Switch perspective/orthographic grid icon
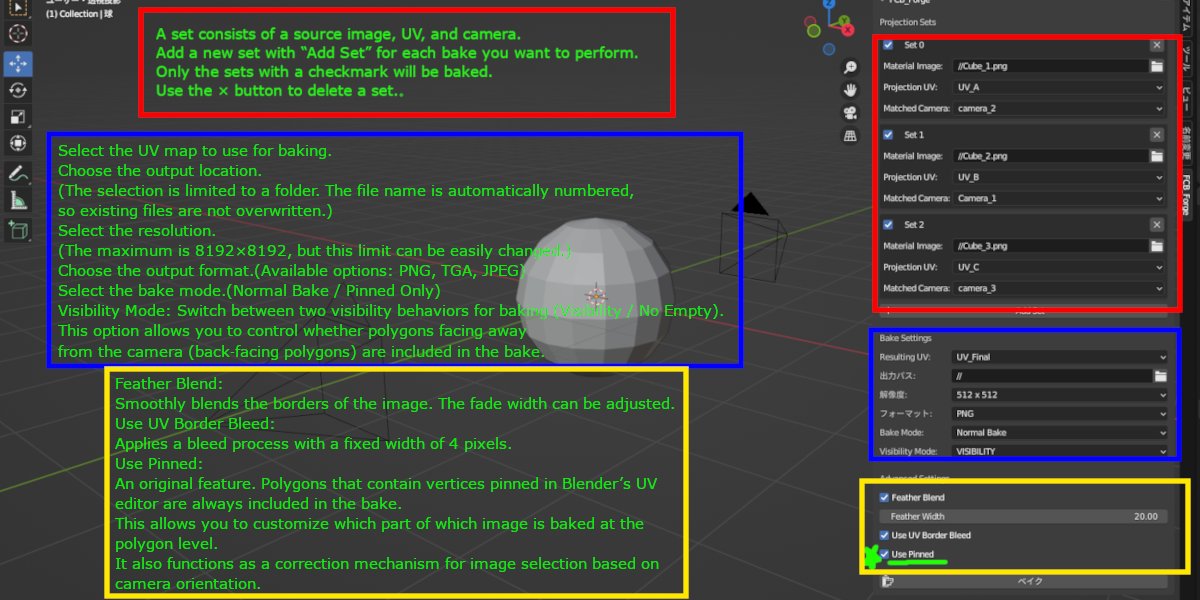The height and width of the screenshot is (600, 1200). pos(850,135)
